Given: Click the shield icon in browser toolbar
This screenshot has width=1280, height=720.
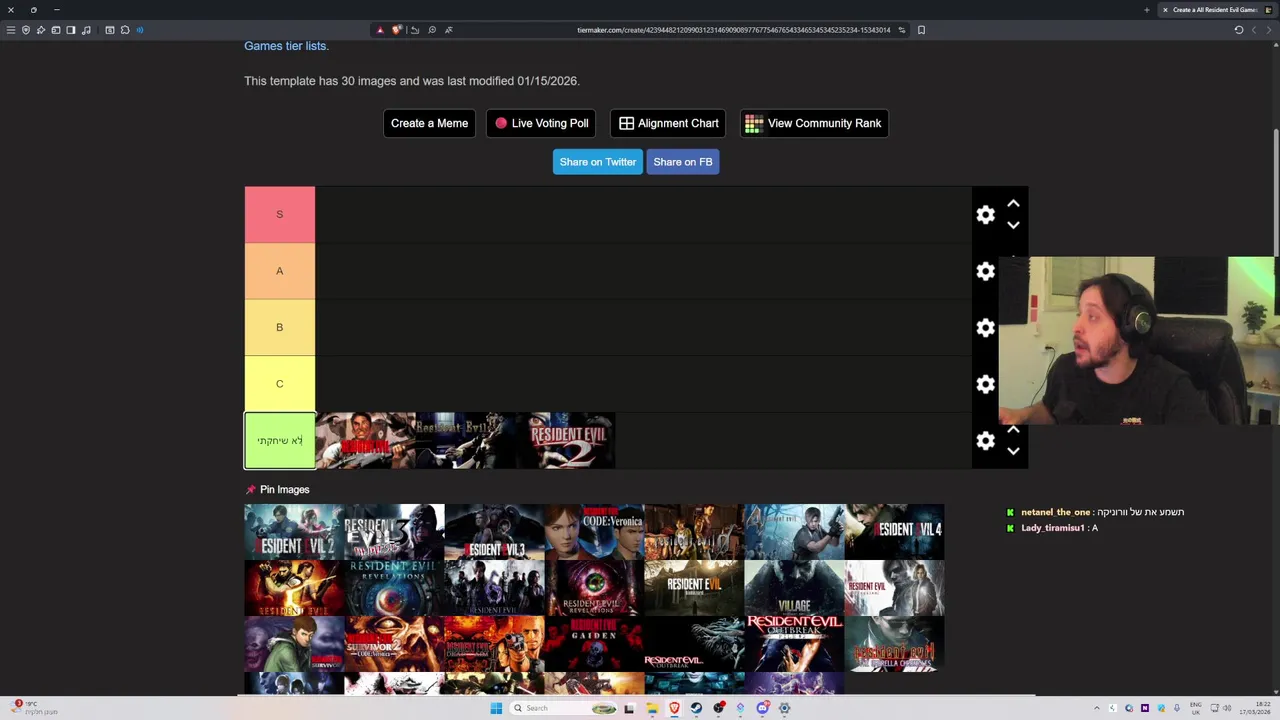Looking at the screenshot, I should pos(26,30).
